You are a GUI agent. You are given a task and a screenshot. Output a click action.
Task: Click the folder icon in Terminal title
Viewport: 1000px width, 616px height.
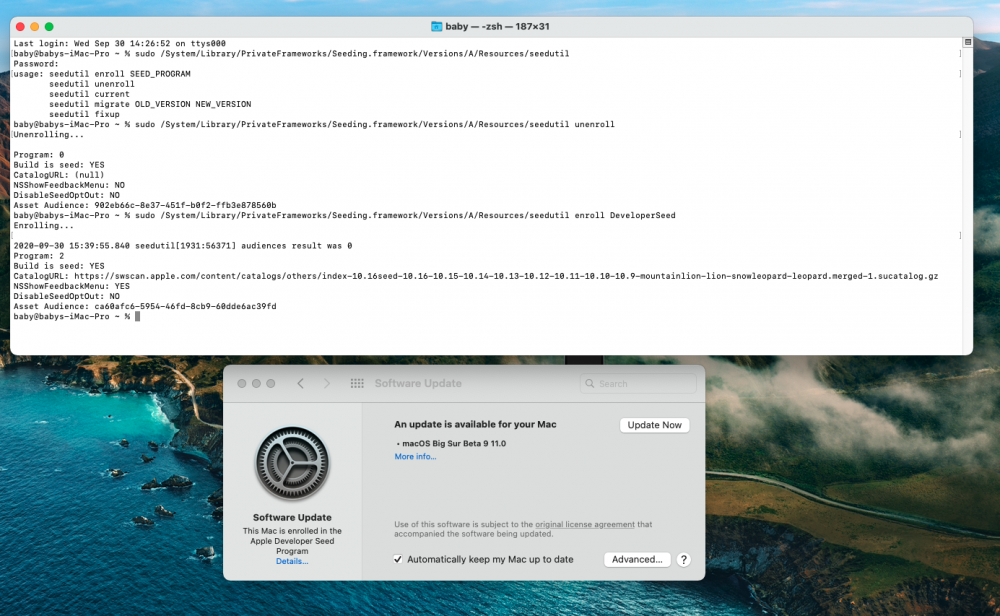[436, 26]
